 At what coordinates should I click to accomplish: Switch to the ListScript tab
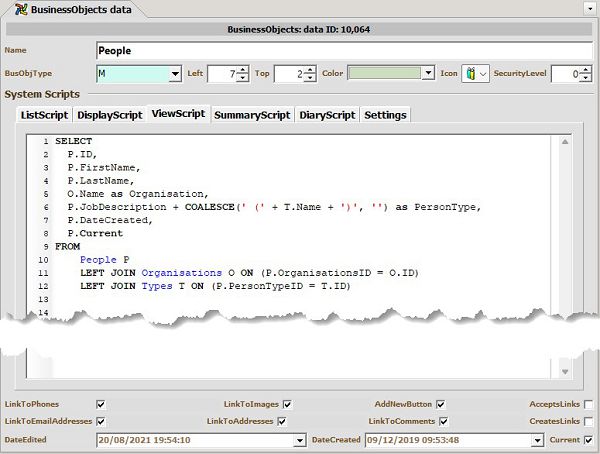click(x=44, y=115)
